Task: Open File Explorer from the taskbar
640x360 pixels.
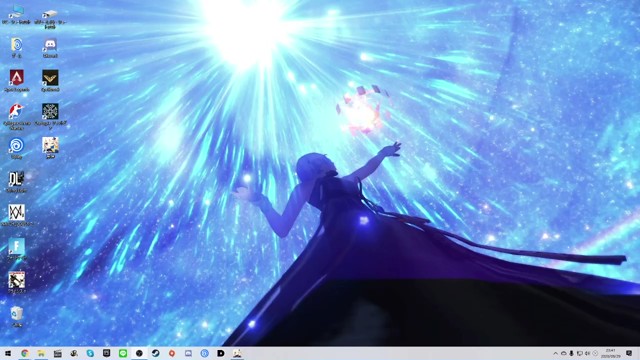Action: pyautogui.click(x=41, y=353)
